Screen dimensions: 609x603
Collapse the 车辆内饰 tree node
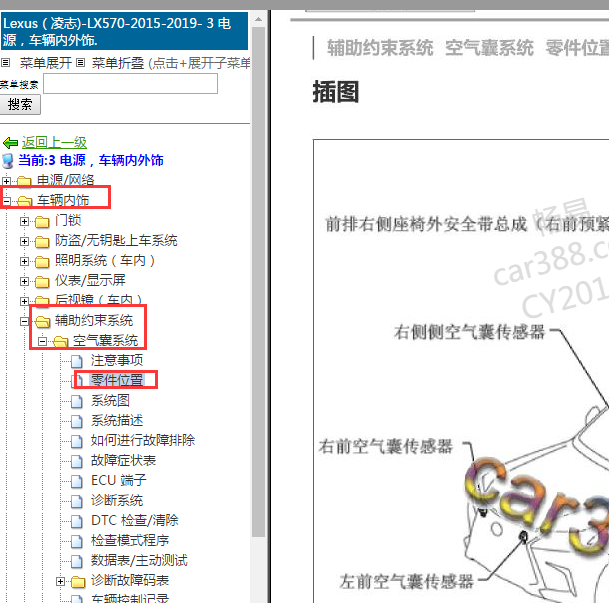[6, 201]
